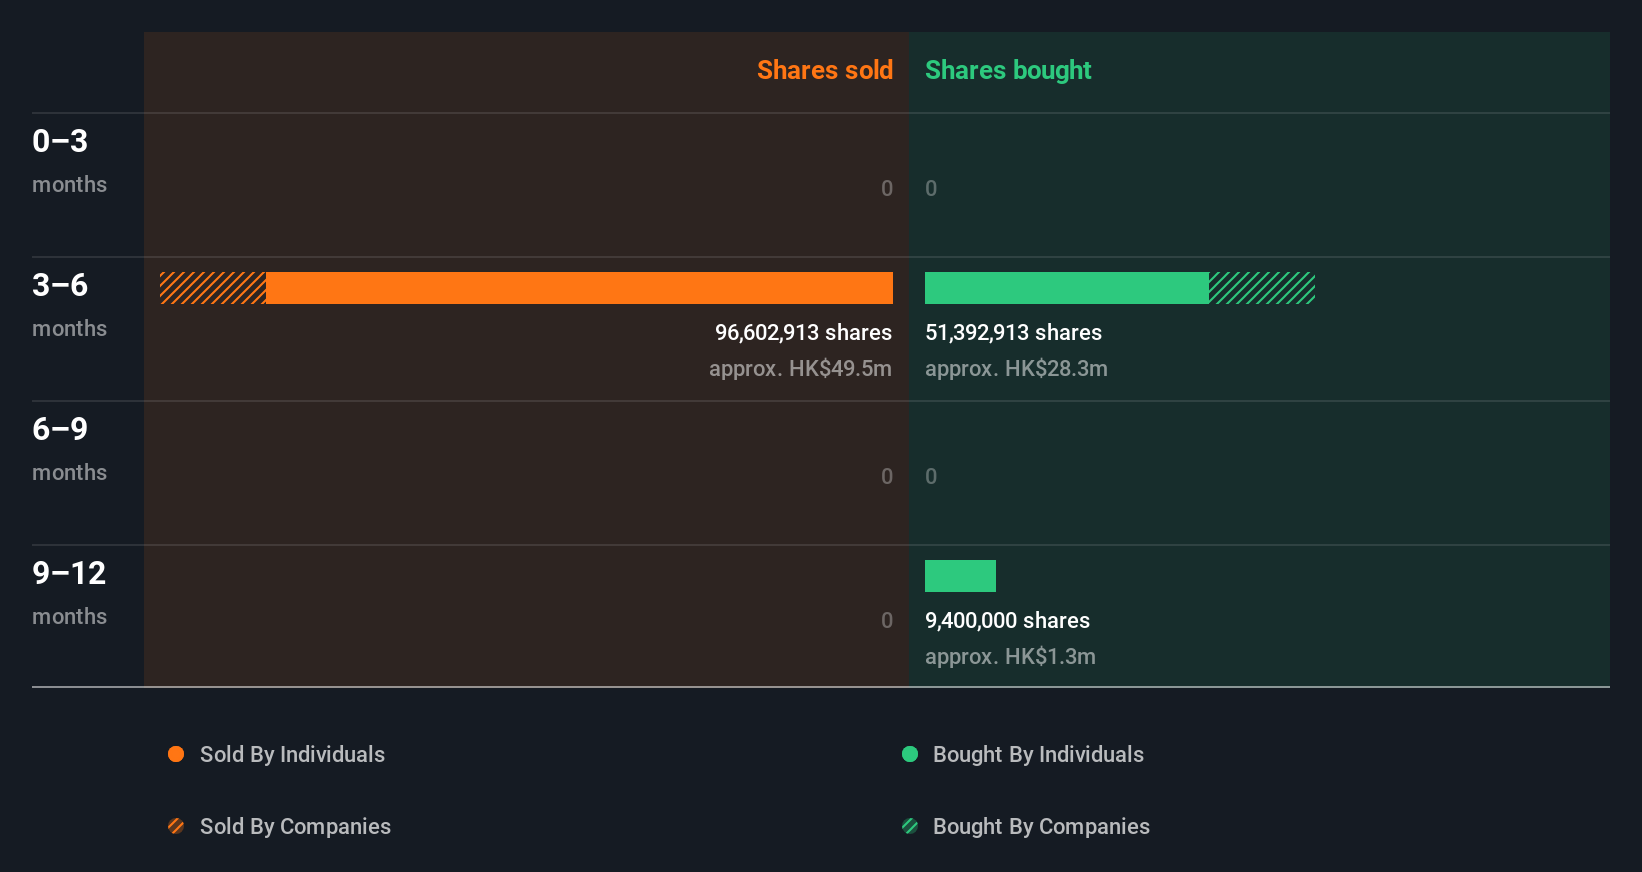Screen dimensions: 1642x872
Task: Click the 0–3 months shares sold zero
Action: tap(887, 188)
